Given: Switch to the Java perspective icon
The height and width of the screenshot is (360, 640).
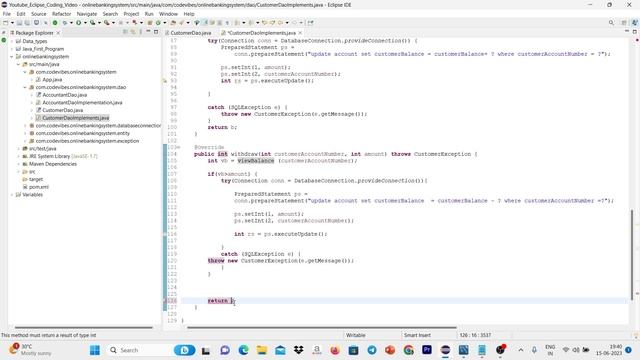Looking at the screenshot, I should pos(634,23).
